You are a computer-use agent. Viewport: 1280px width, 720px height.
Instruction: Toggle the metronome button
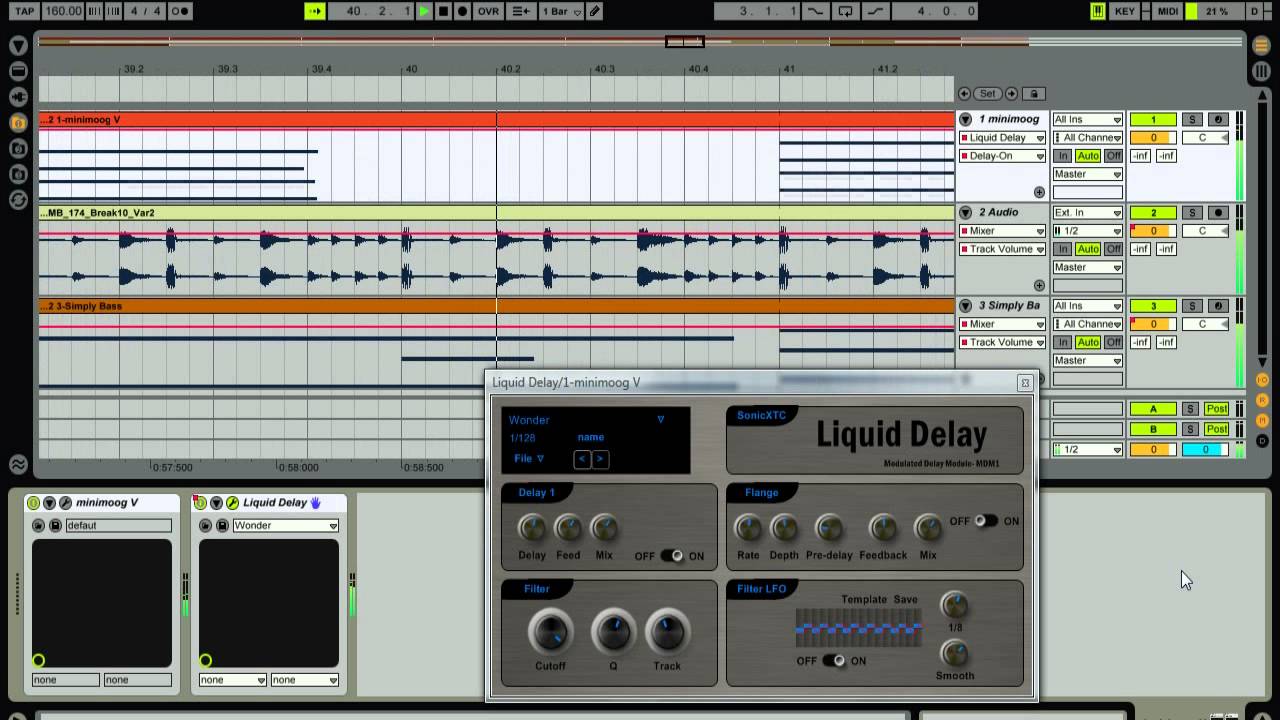tap(181, 11)
